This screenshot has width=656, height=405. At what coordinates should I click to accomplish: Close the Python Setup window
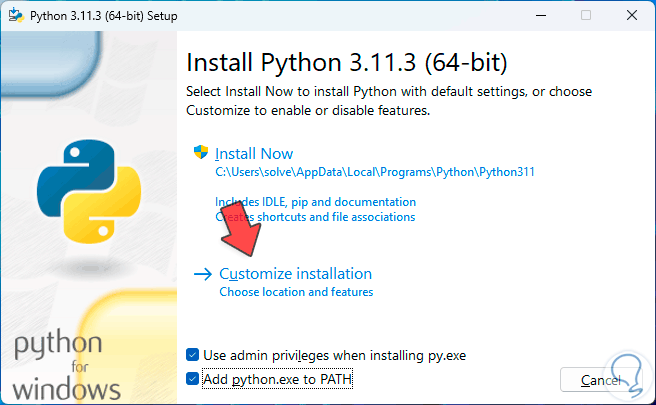(632, 15)
